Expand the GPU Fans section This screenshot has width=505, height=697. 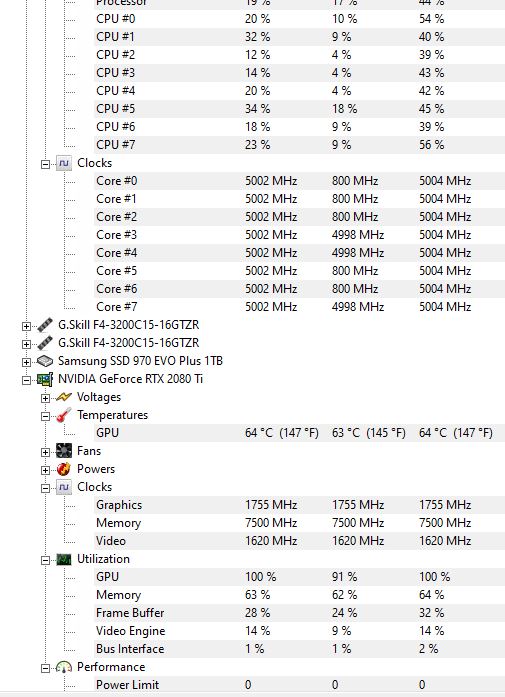pyautogui.click(x=45, y=453)
